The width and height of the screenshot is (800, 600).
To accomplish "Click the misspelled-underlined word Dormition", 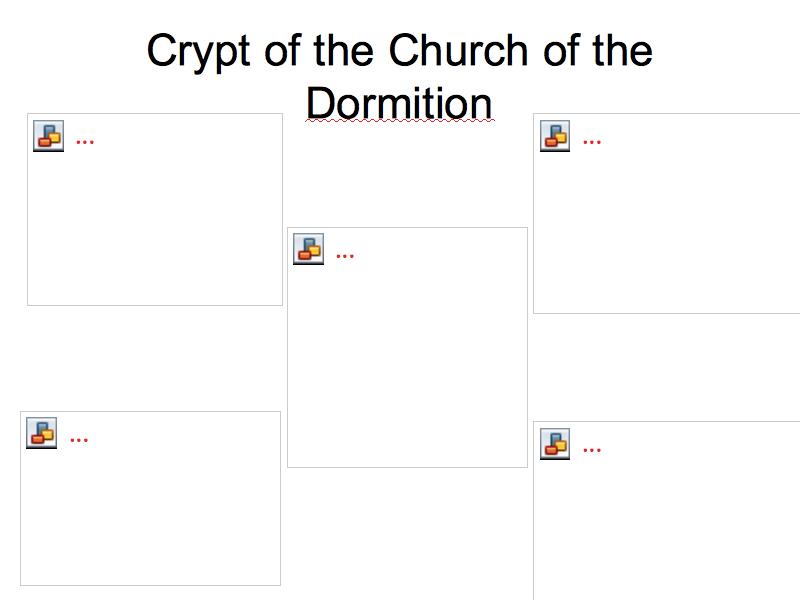I will (x=399, y=103).
